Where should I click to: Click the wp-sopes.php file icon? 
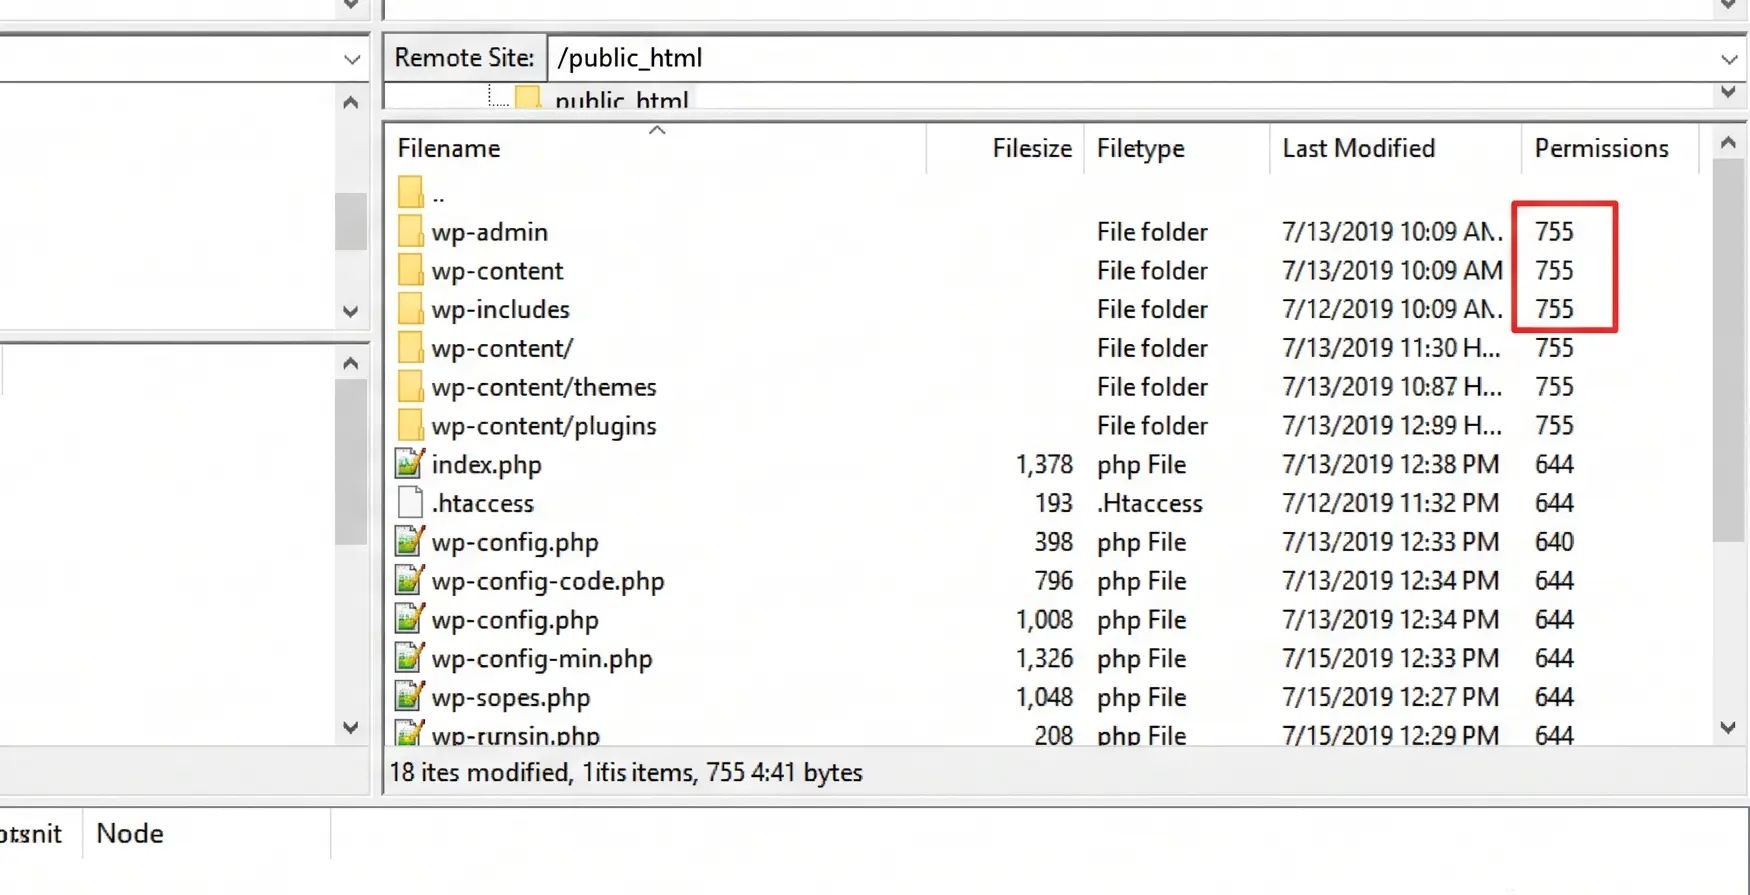pos(410,697)
